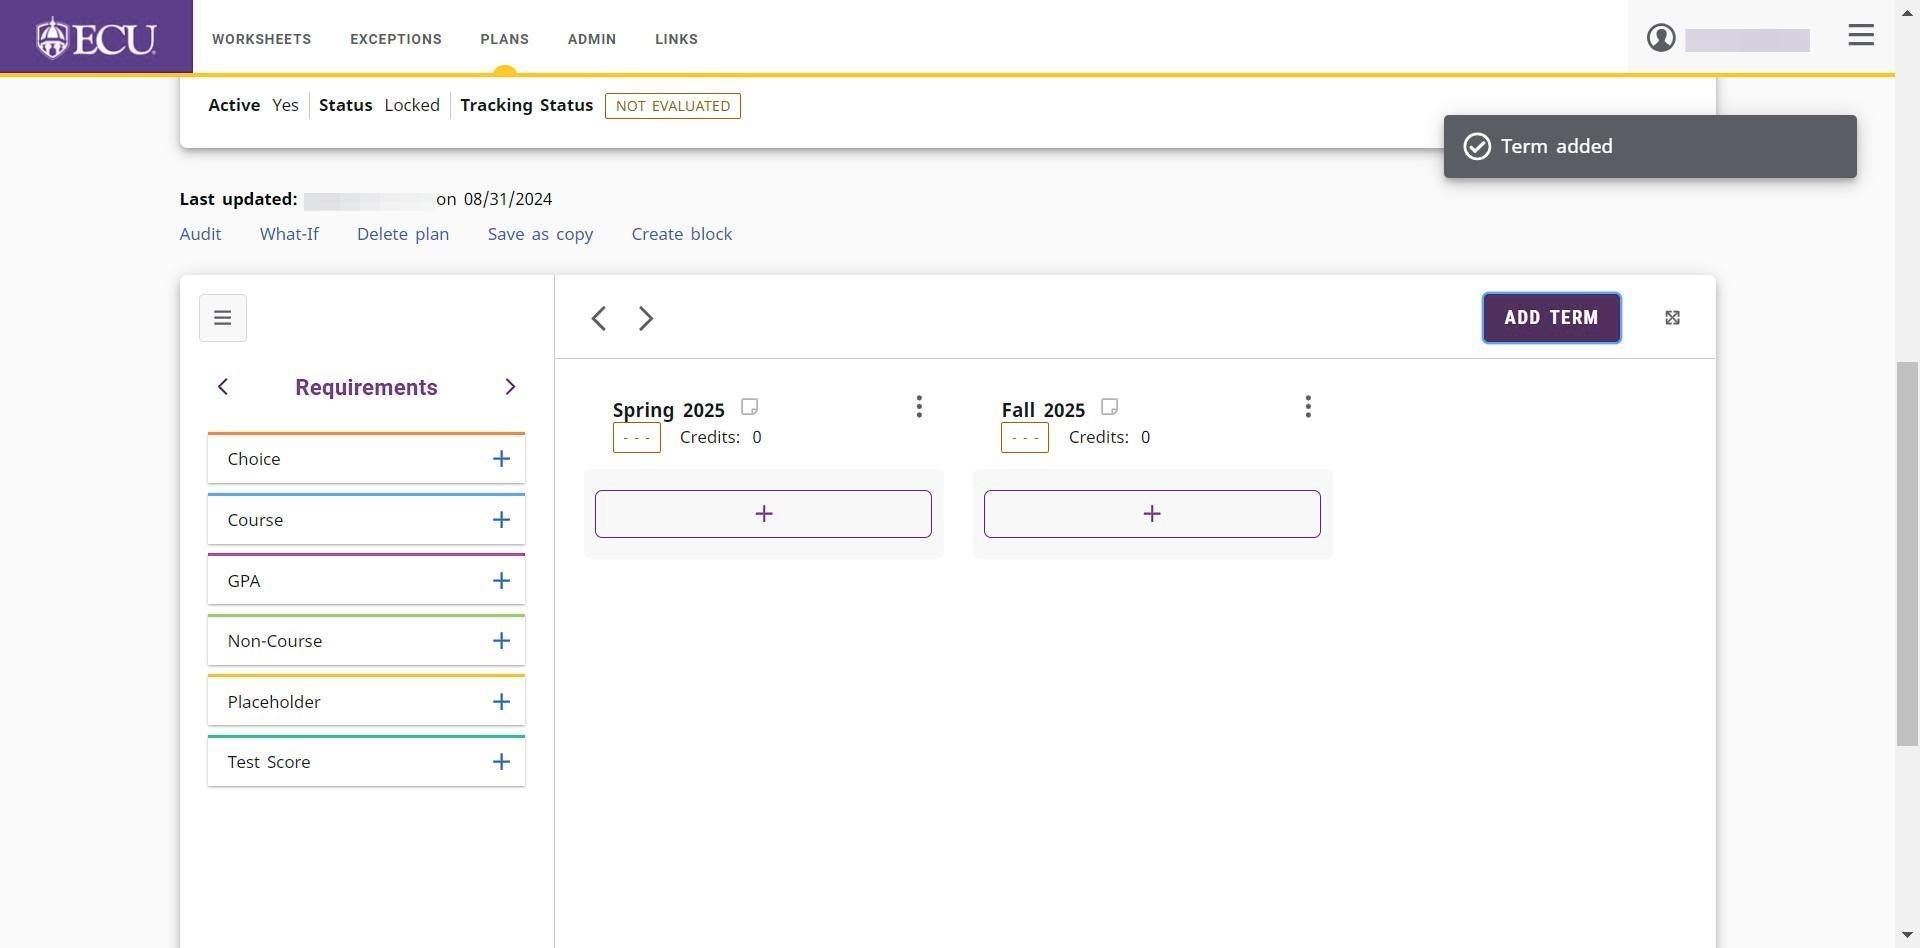Screen dimensions: 1920x948
Task: Show previous Requirements panel view
Action: pyautogui.click(x=223, y=387)
